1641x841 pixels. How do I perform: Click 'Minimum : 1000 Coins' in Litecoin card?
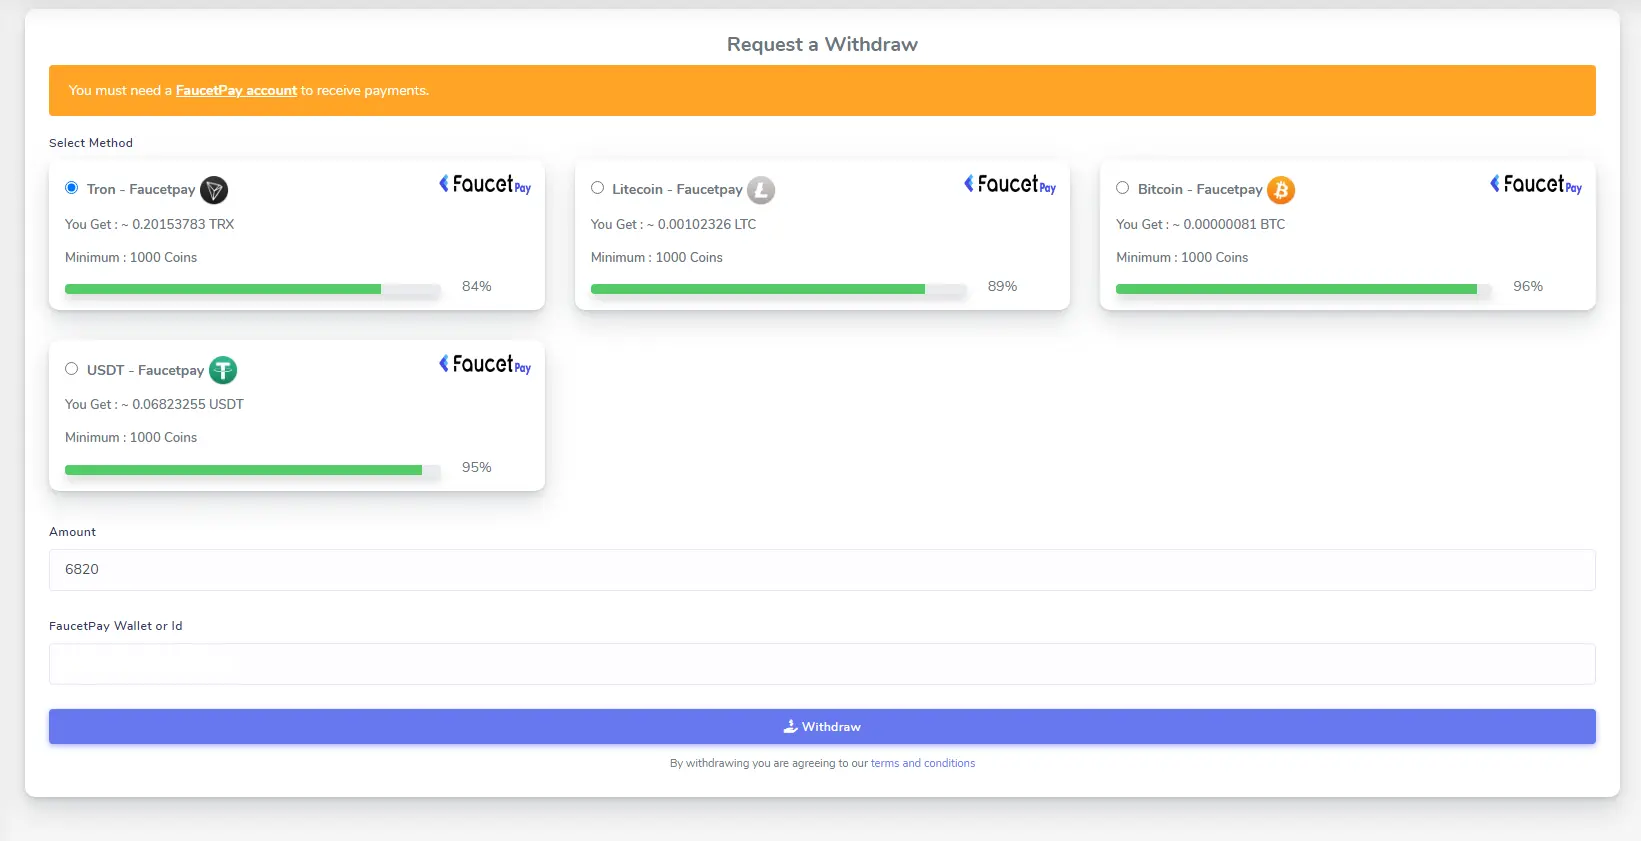(657, 258)
